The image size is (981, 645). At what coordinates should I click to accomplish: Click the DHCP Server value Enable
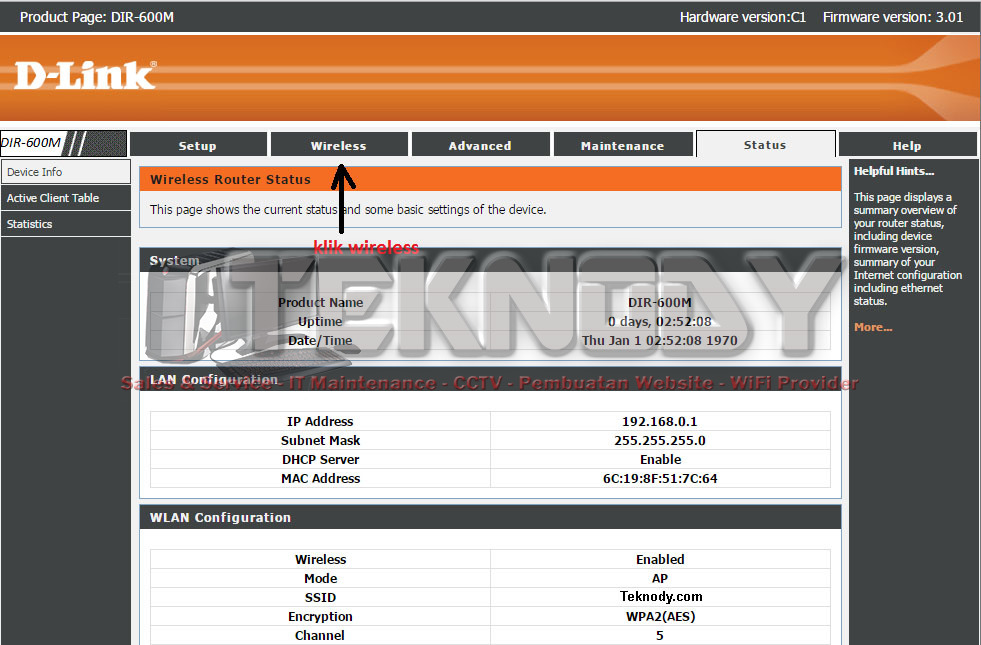(660, 459)
